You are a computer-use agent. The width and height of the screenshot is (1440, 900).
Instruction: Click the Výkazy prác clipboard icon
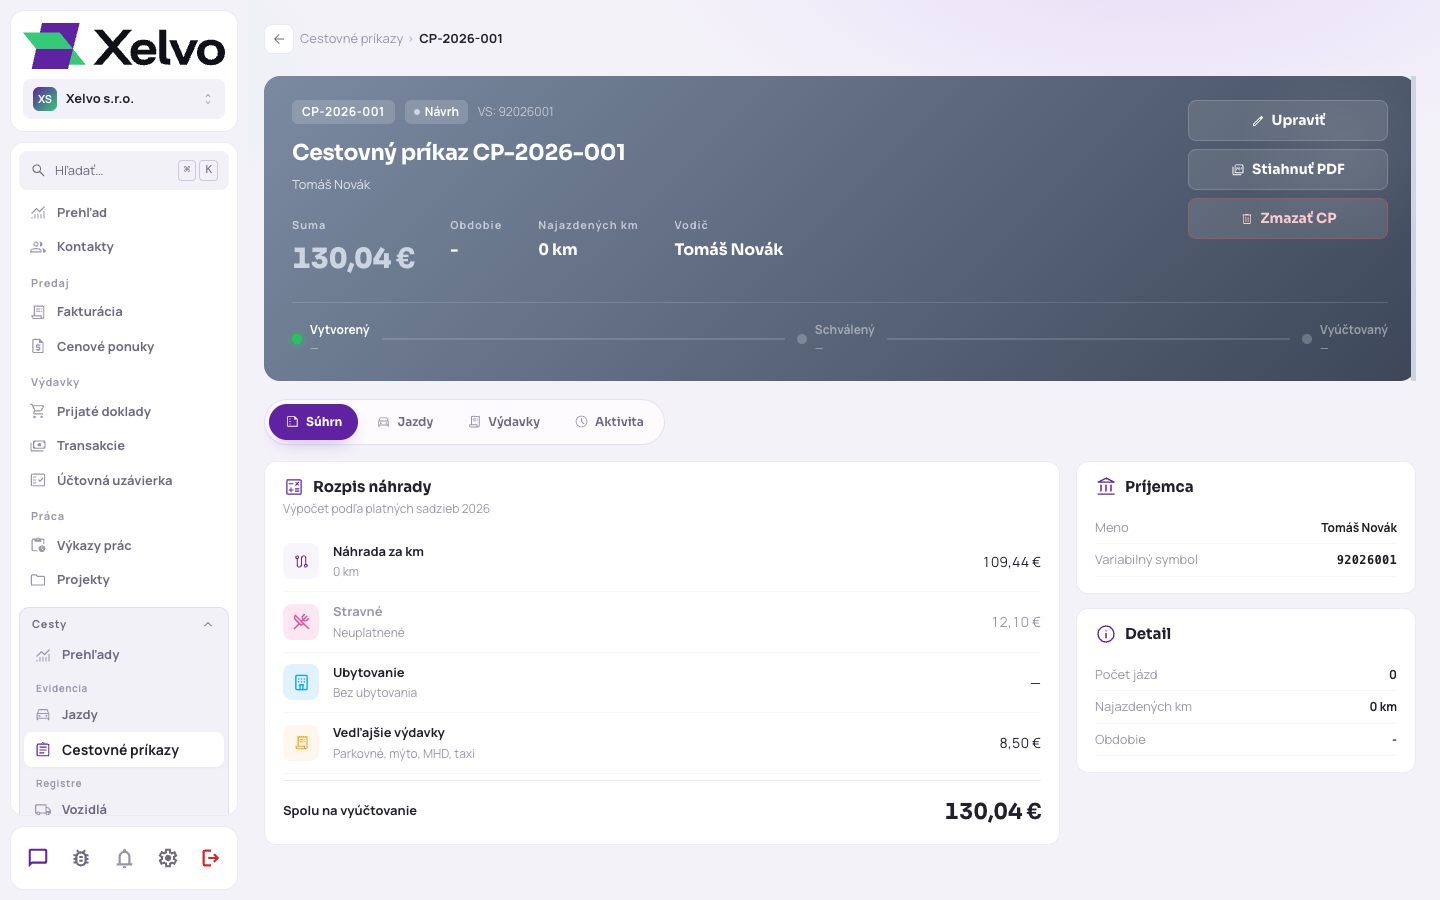click(38, 546)
